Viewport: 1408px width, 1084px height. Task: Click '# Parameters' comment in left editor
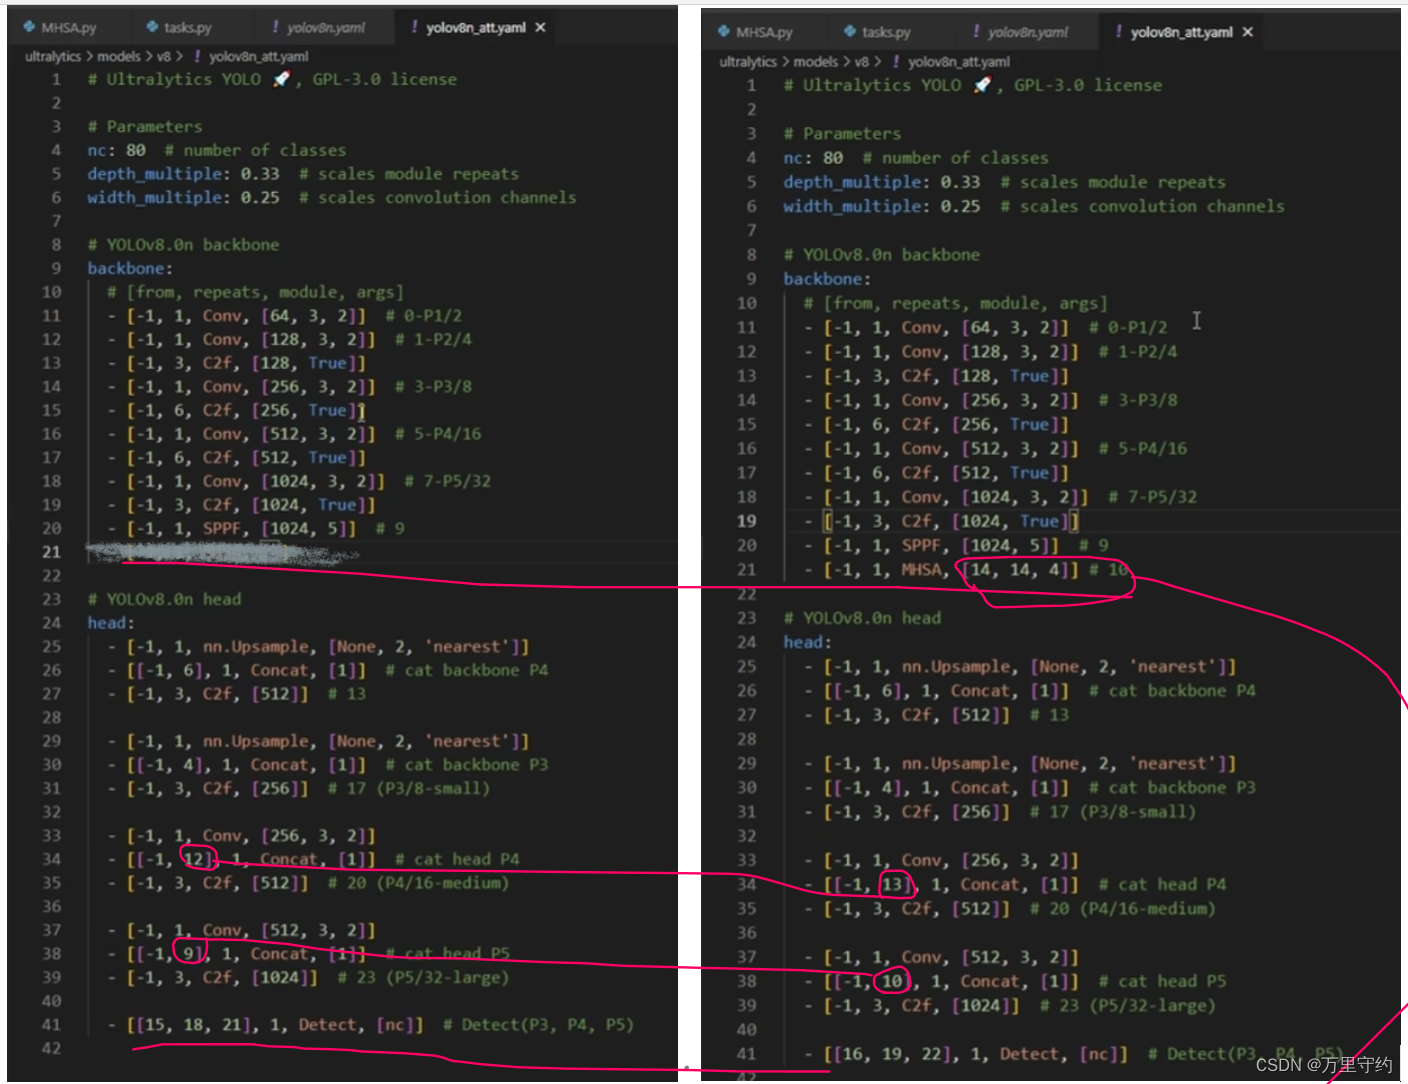[x=144, y=127]
